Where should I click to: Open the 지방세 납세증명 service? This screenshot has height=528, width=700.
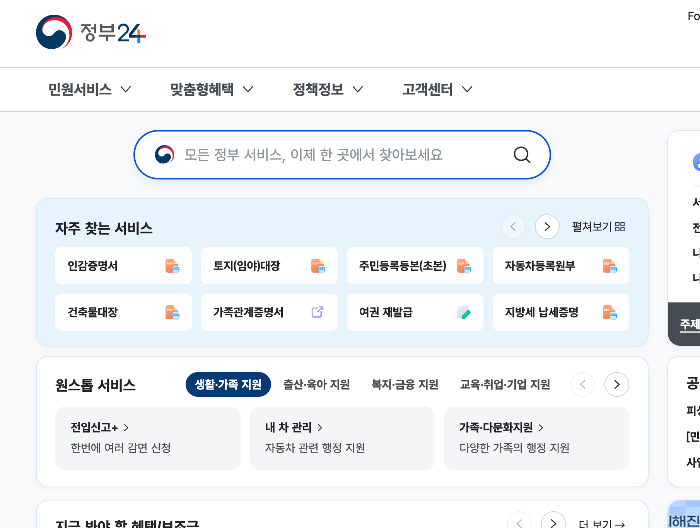pyautogui.click(x=561, y=312)
